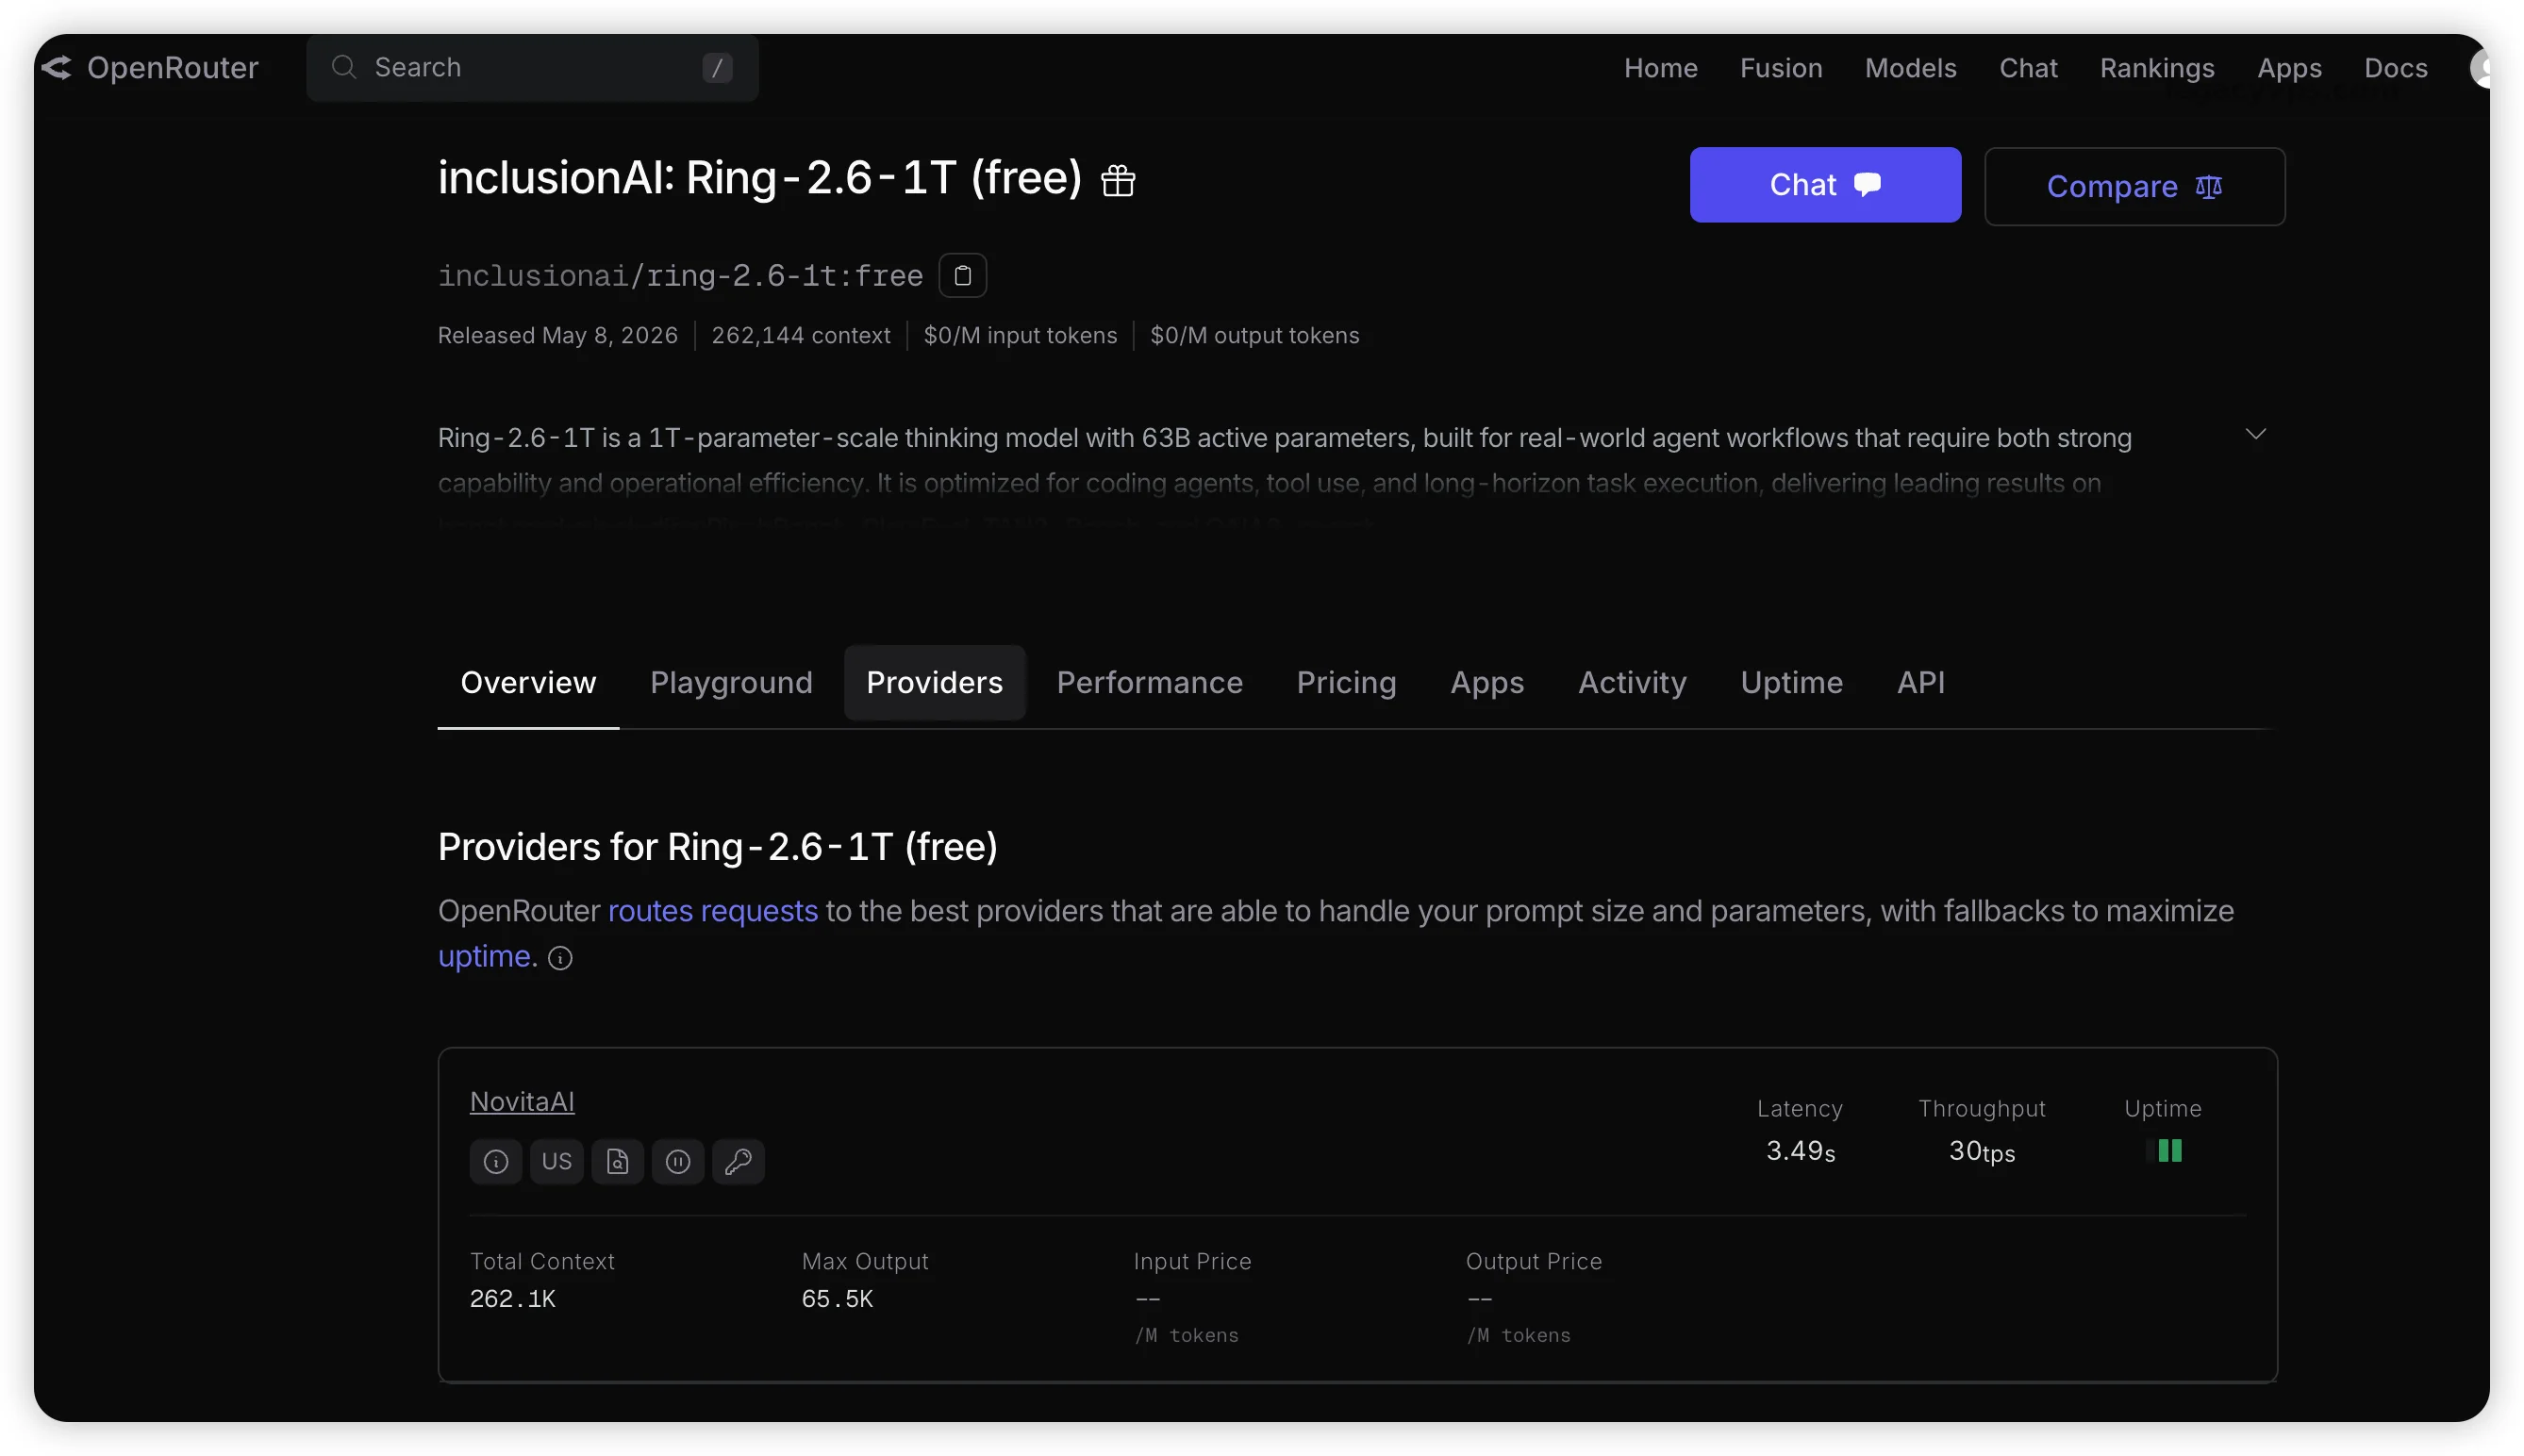Select the Providers tab

coord(934,682)
